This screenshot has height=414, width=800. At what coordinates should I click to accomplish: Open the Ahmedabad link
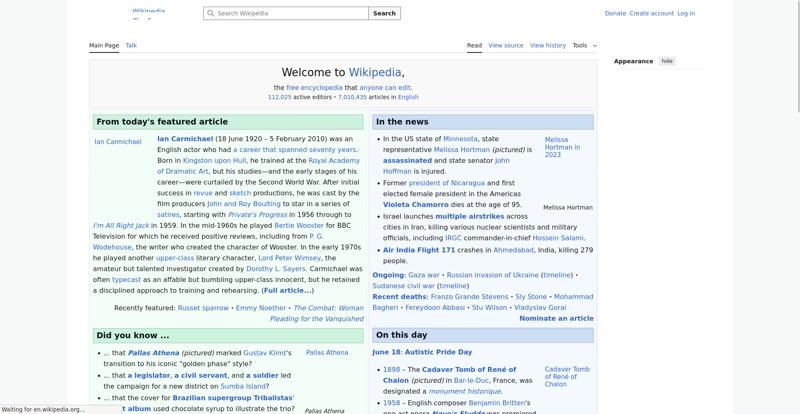513,250
